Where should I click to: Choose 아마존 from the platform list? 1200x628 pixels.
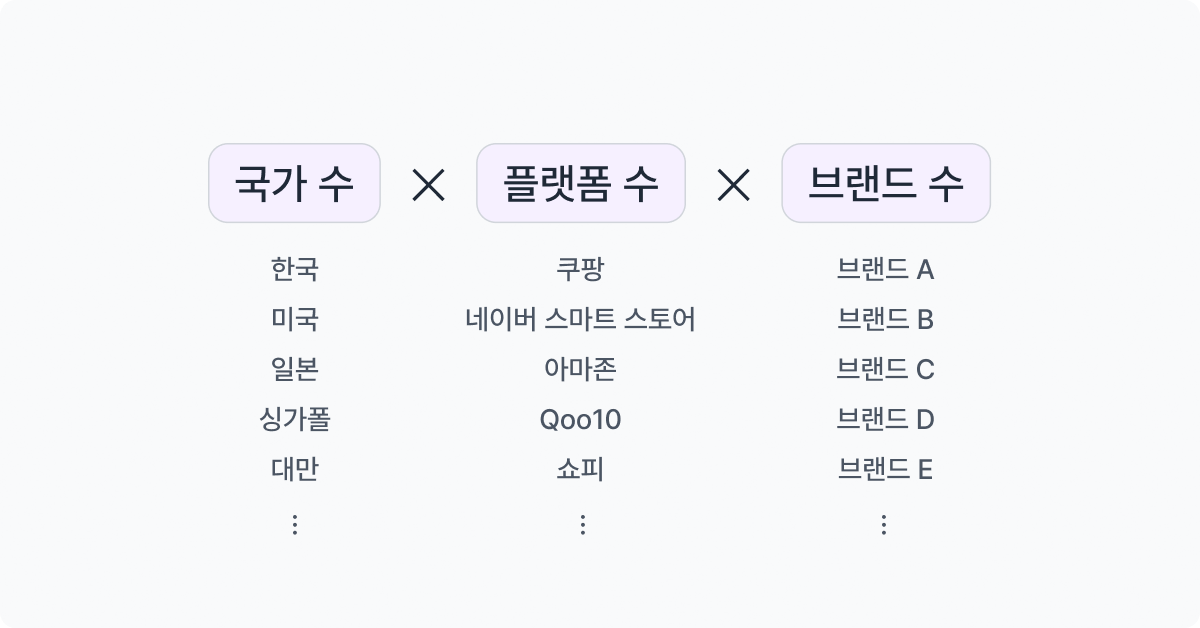581,370
